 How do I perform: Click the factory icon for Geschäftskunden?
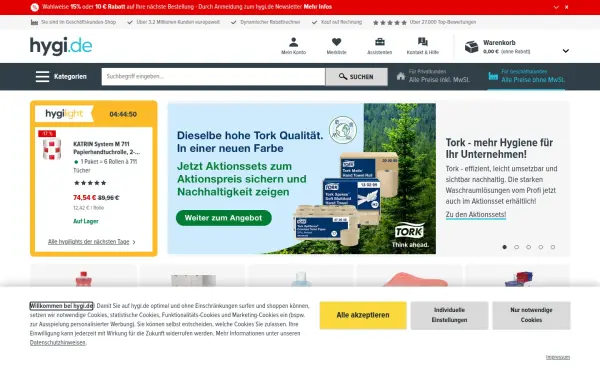click(493, 76)
